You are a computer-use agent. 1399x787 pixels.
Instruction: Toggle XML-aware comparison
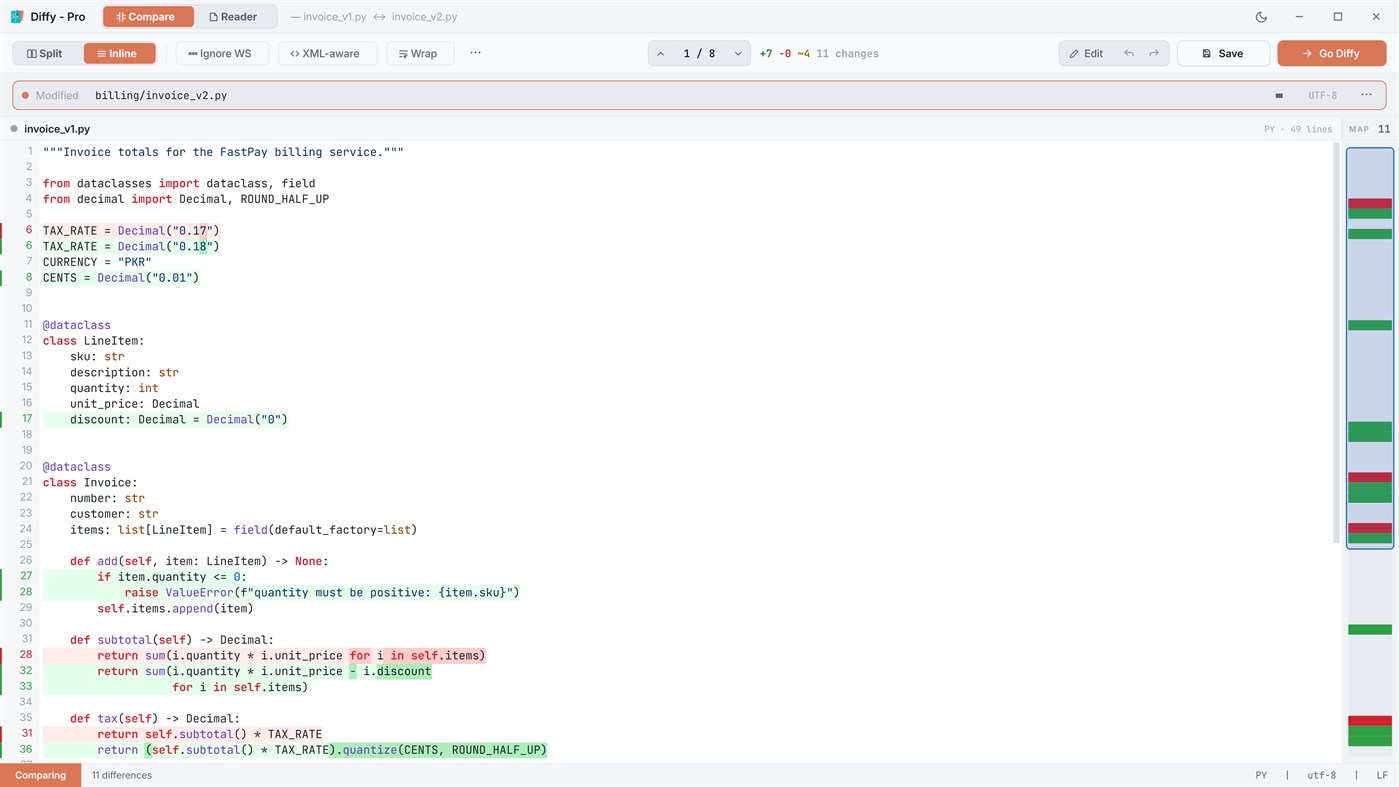click(x=326, y=54)
